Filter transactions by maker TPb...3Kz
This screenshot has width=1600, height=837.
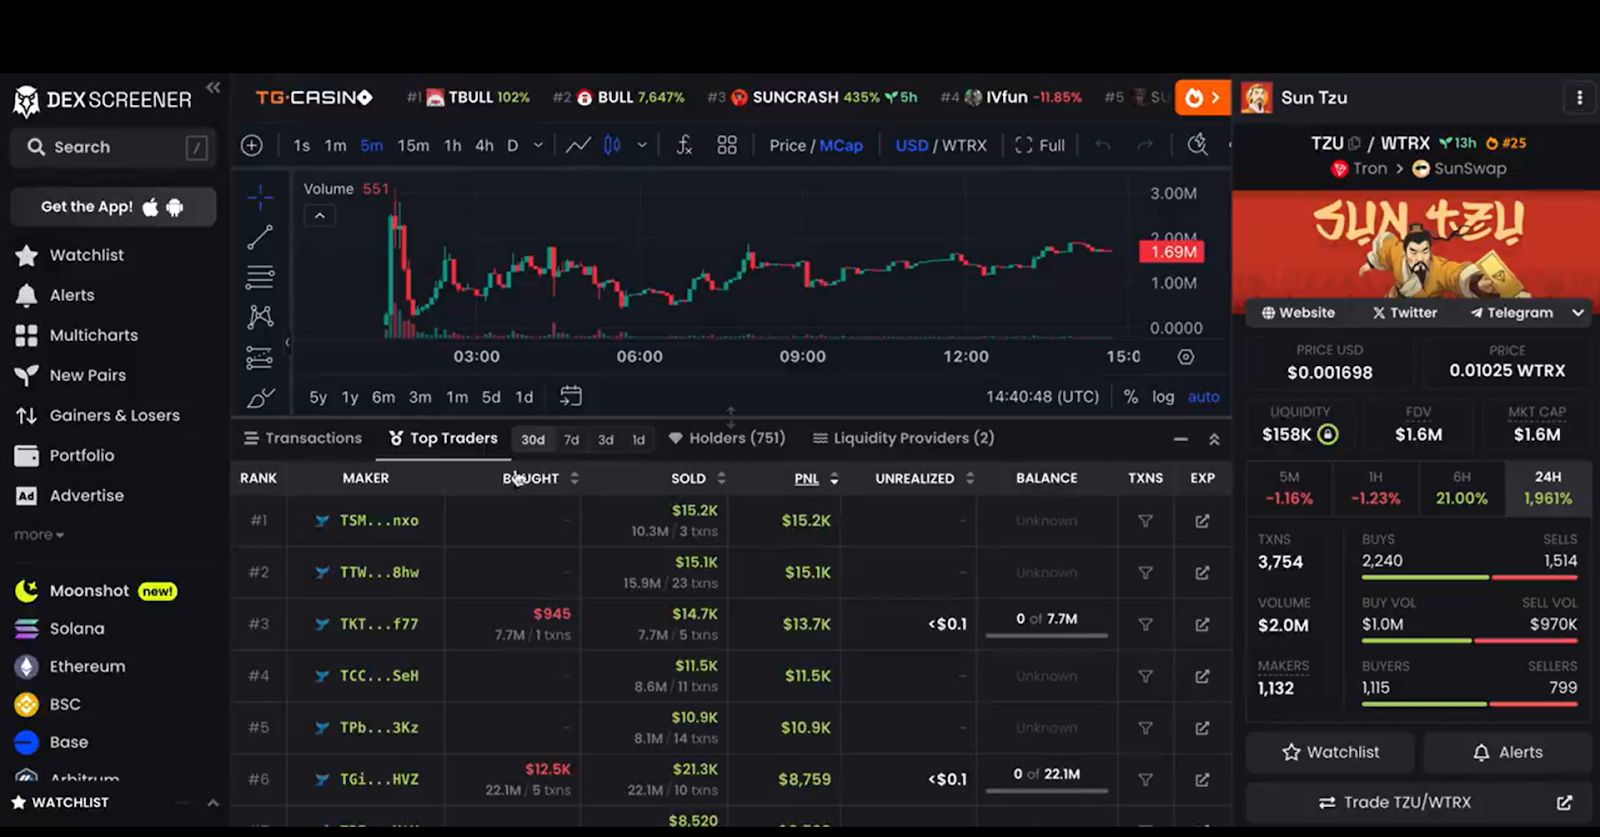coord(1146,728)
